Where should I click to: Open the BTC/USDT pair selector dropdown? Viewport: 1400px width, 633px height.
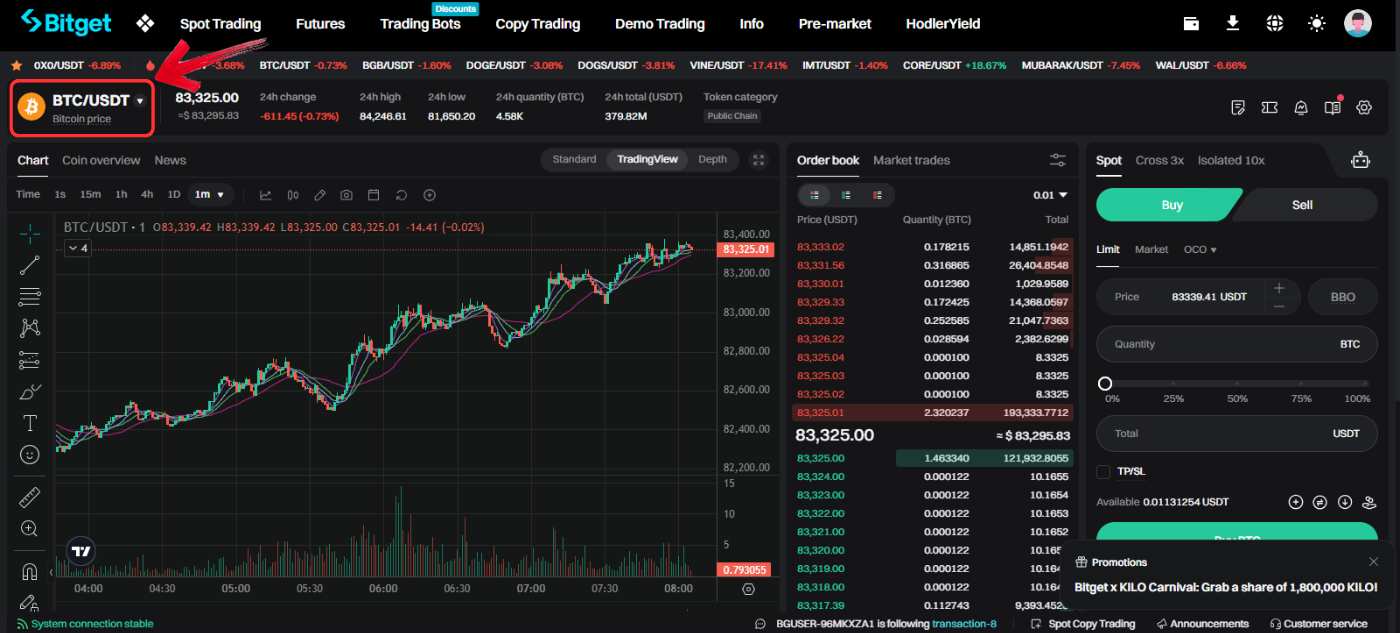[140, 101]
